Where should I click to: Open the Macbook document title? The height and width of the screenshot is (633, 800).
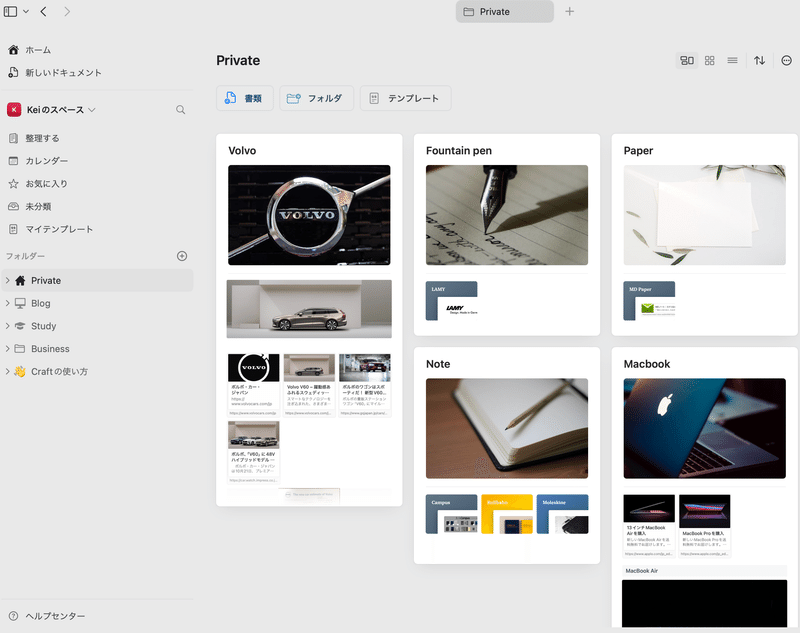click(646, 364)
